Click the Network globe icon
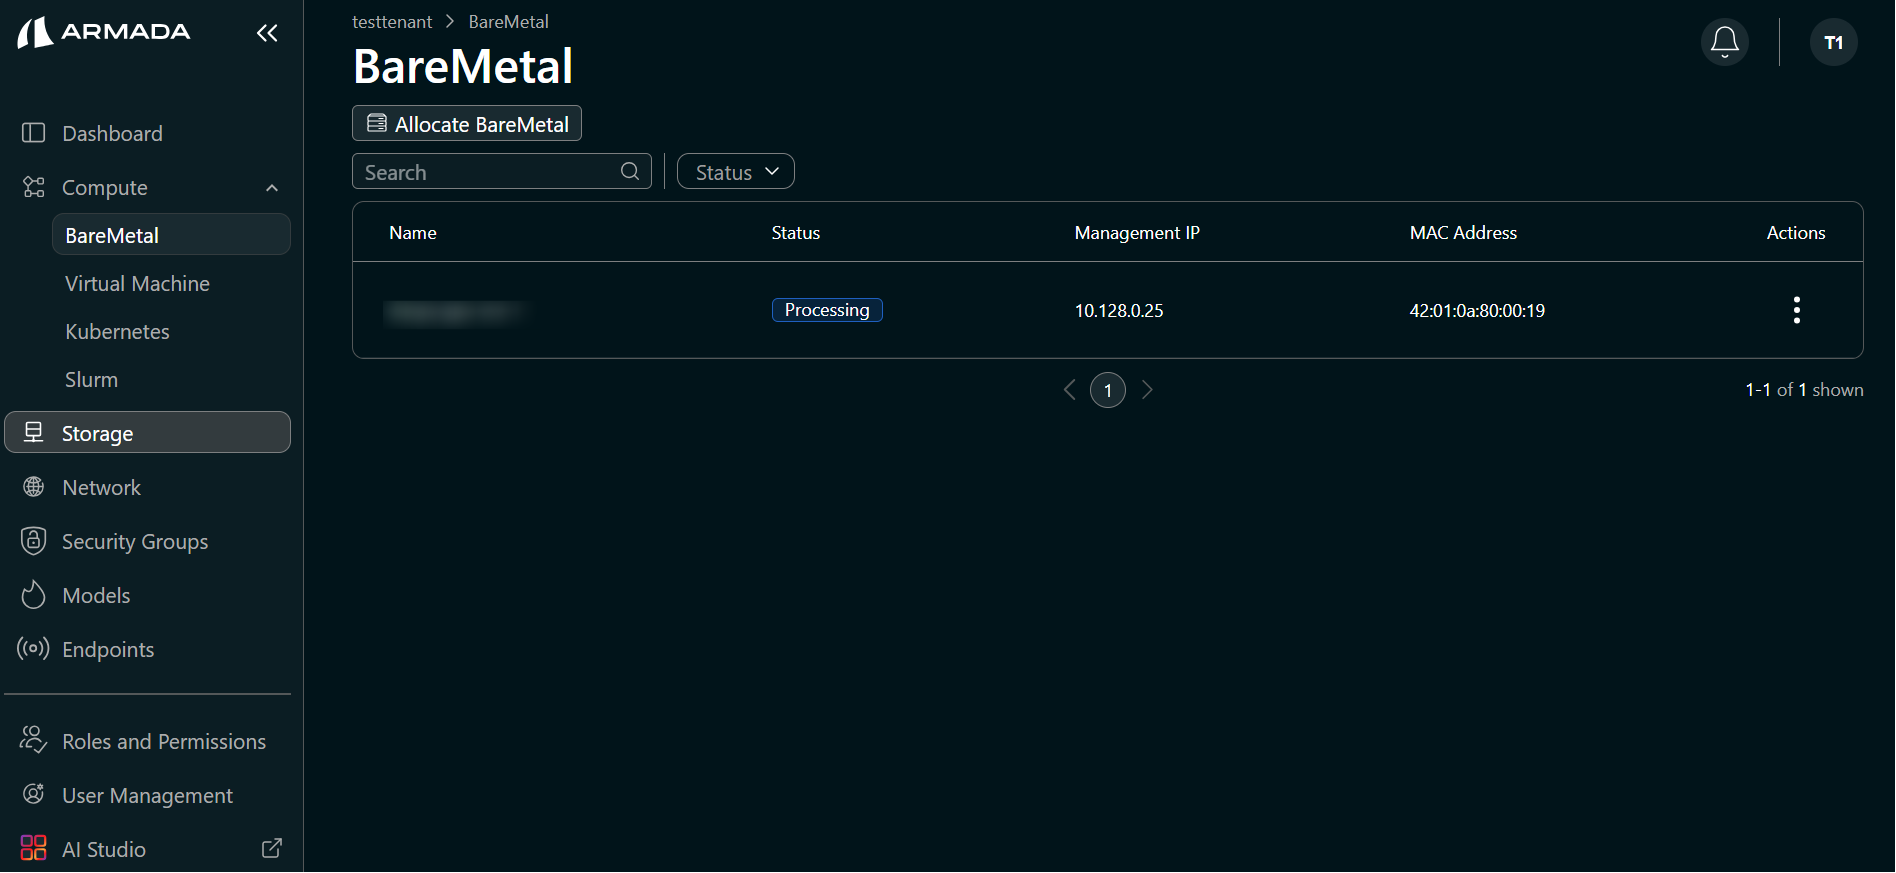The width and height of the screenshot is (1896, 873). 34,487
